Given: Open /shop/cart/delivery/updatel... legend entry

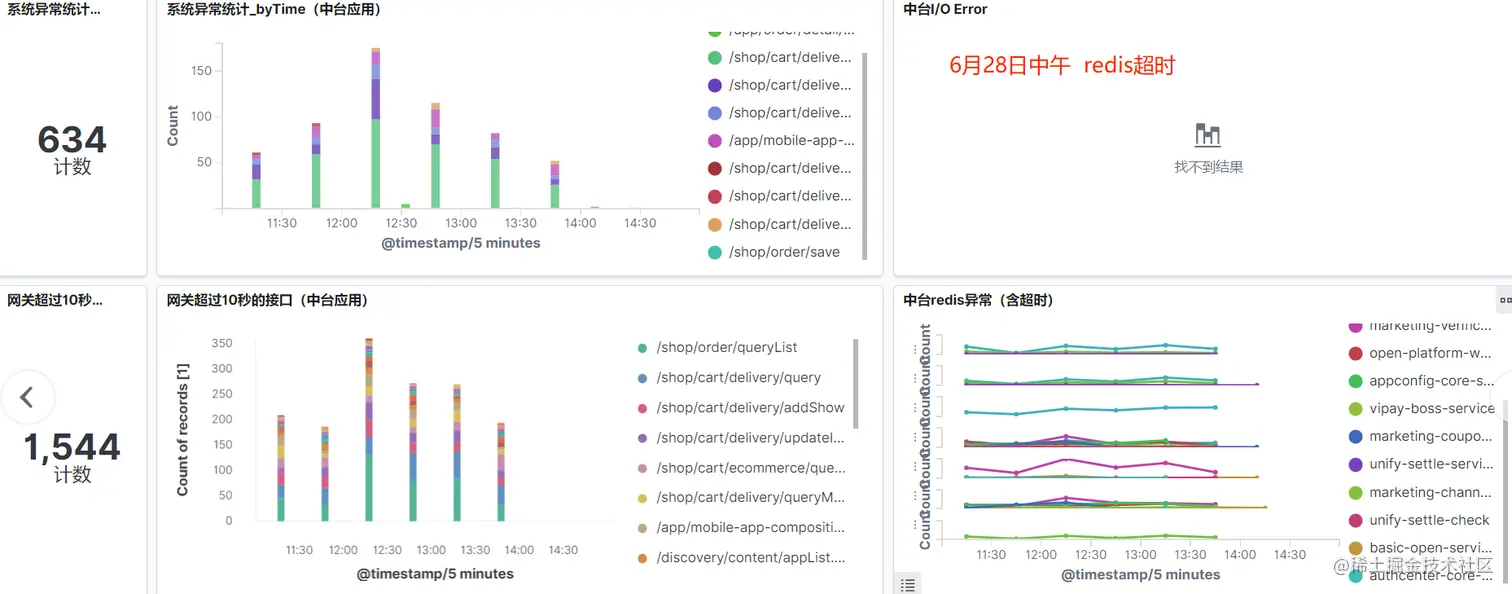Looking at the screenshot, I should pos(750,437).
